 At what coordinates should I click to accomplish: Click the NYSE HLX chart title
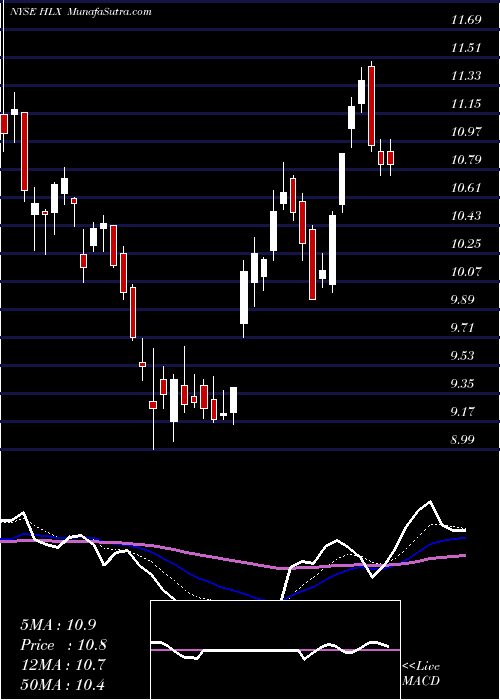point(81,12)
